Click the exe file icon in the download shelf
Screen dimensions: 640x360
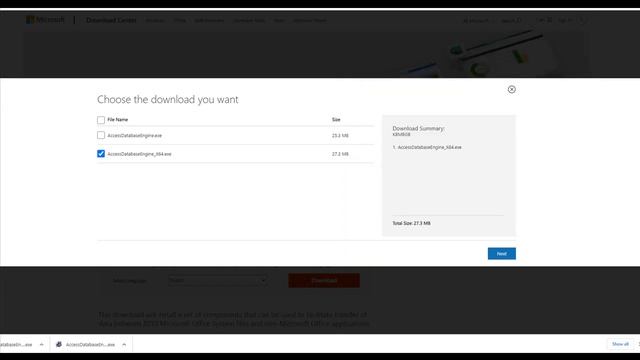pos(59,344)
